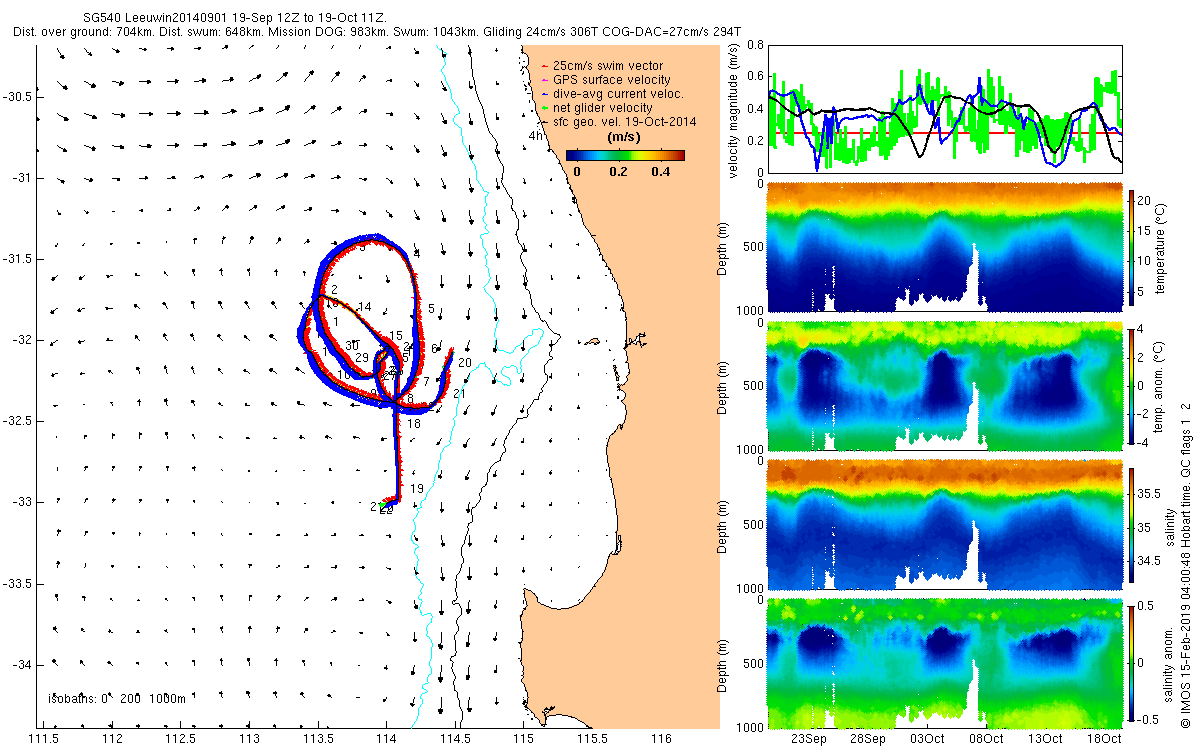
Task: Click the temperature (°C) colorbar
Action: point(1133,246)
